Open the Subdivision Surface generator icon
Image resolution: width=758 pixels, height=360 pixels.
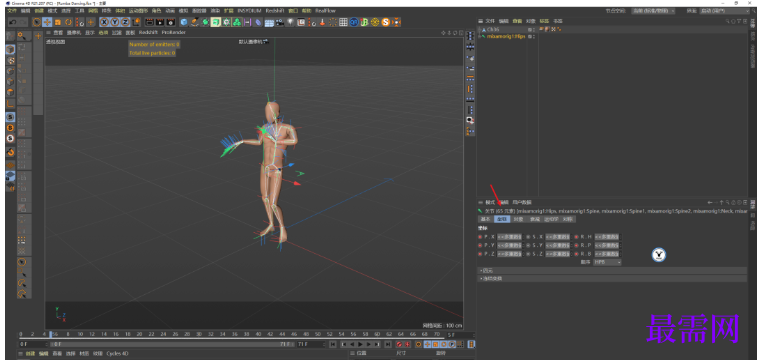pyautogui.click(x=205, y=22)
